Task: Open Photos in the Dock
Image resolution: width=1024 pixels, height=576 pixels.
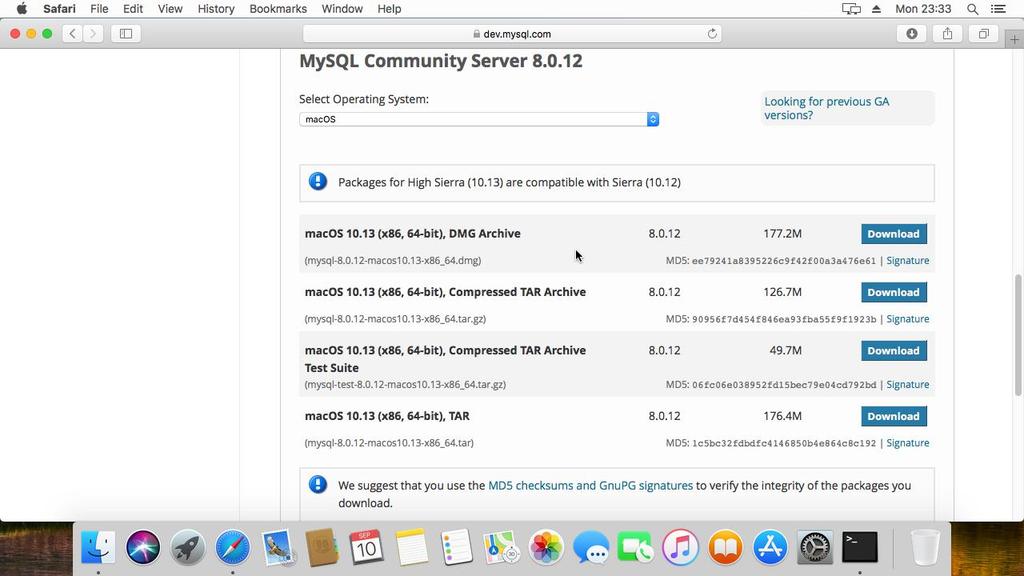Action: tap(546, 547)
